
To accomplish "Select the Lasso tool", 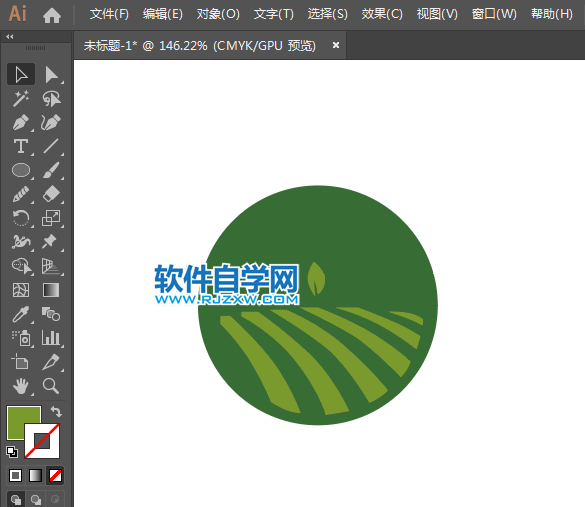I will pyautogui.click(x=51, y=98).
